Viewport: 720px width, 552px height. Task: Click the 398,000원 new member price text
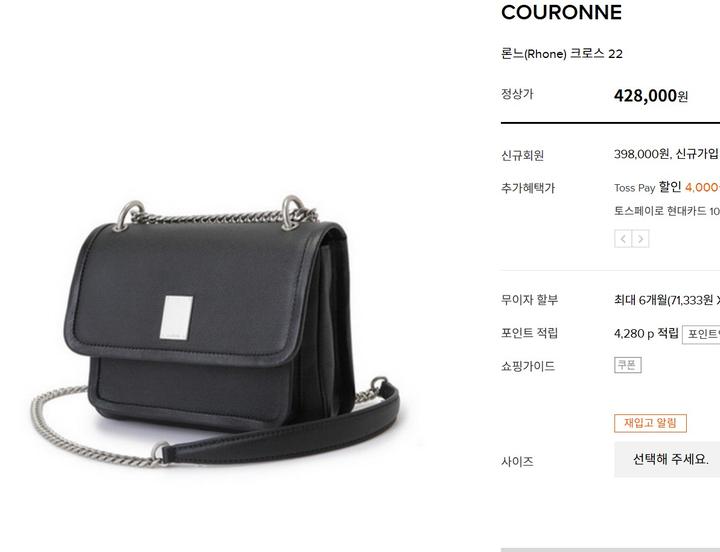(641, 154)
